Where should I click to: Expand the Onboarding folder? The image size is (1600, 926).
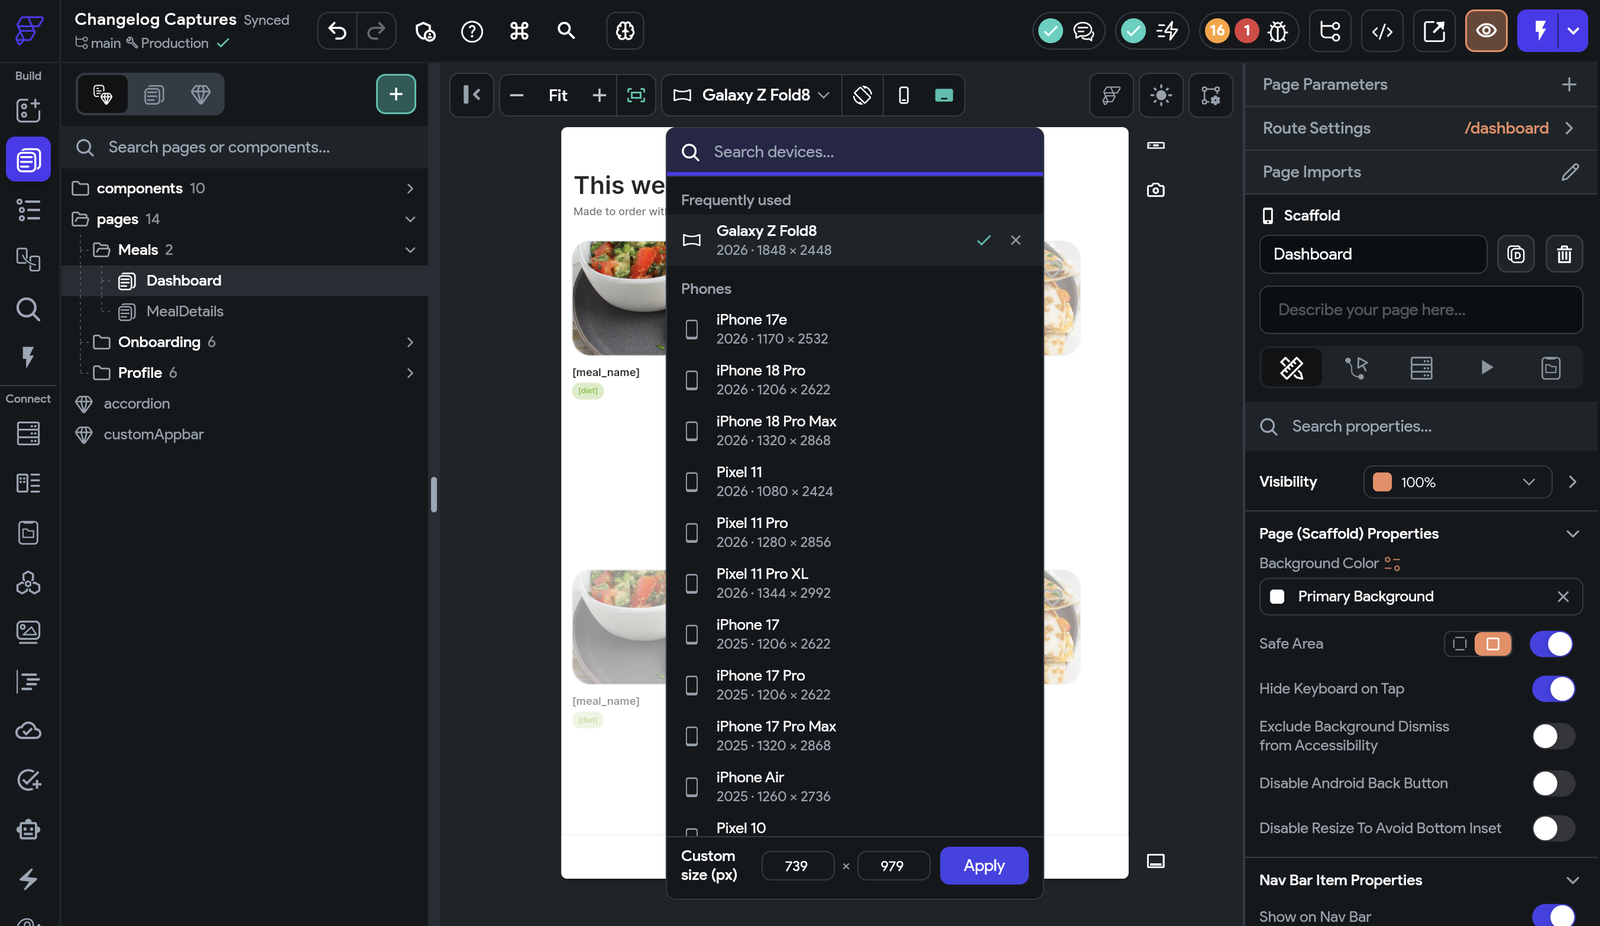point(410,342)
